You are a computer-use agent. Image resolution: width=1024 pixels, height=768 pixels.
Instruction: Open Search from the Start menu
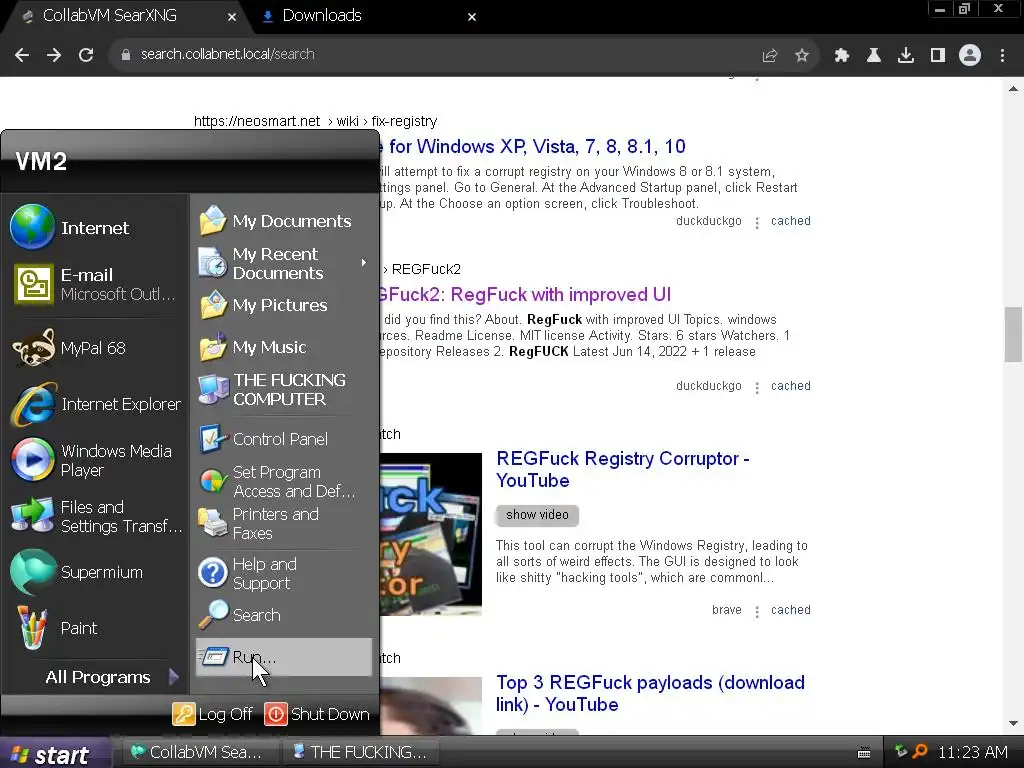(283, 615)
